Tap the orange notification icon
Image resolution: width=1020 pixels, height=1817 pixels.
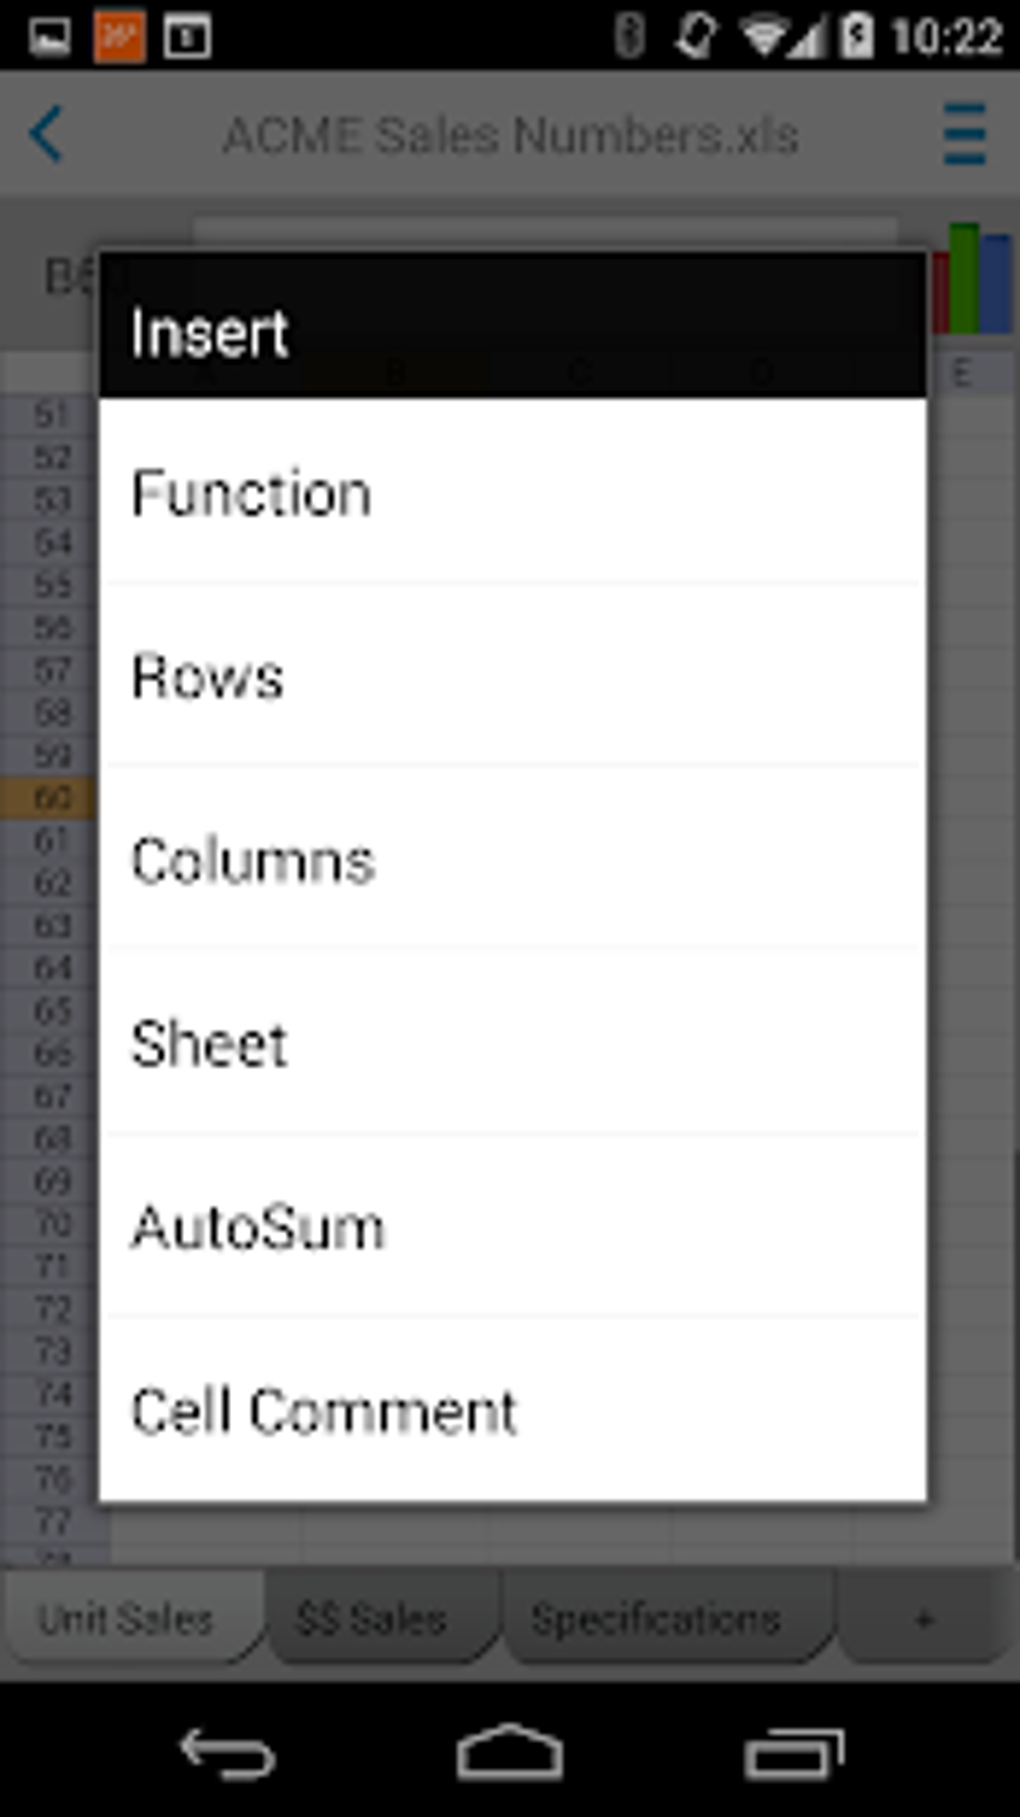coord(119,37)
